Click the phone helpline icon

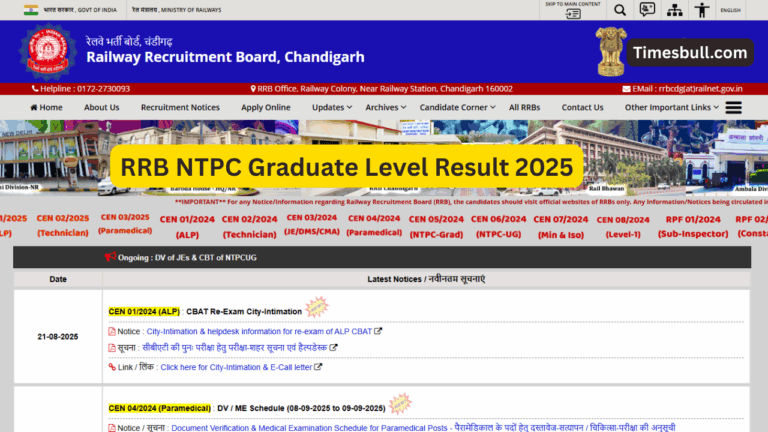(x=35, y=89)
